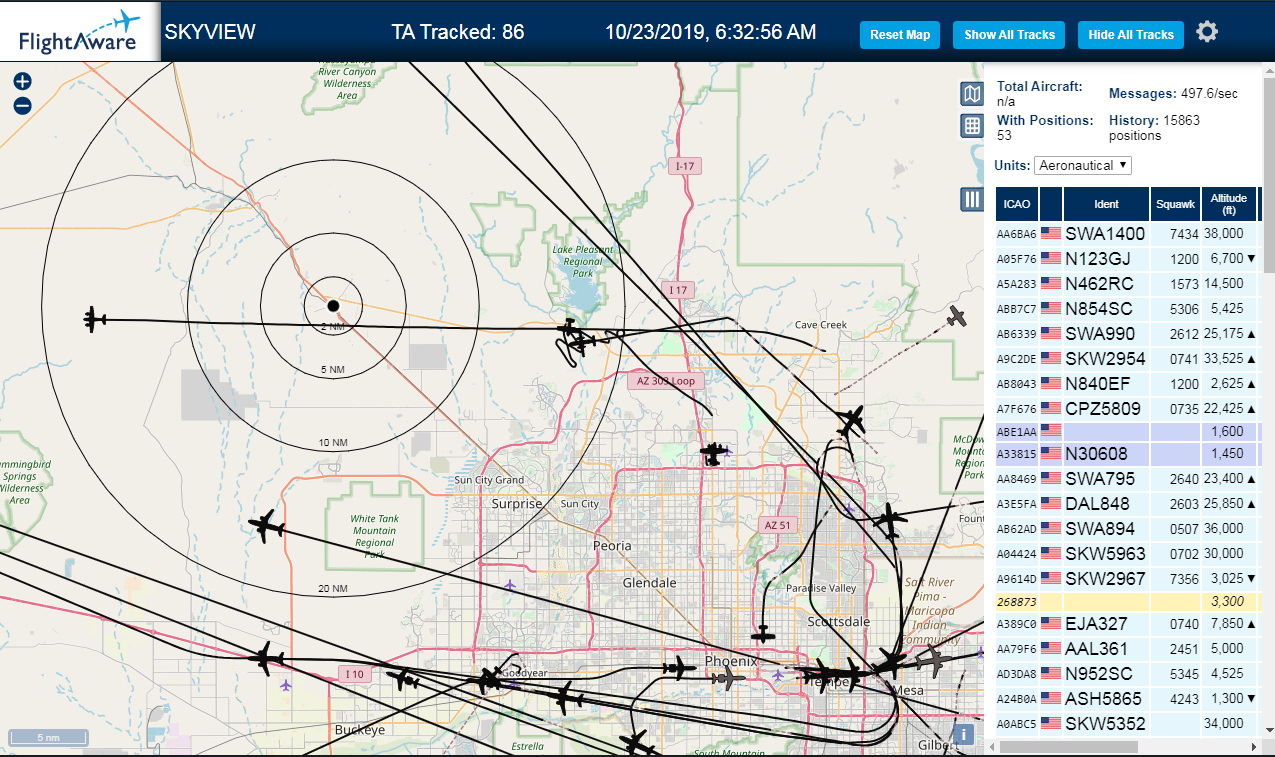Select the ASH5865 aircraft row
1275x757 pixels.
pyautogui.click(x=1127, y=699)
